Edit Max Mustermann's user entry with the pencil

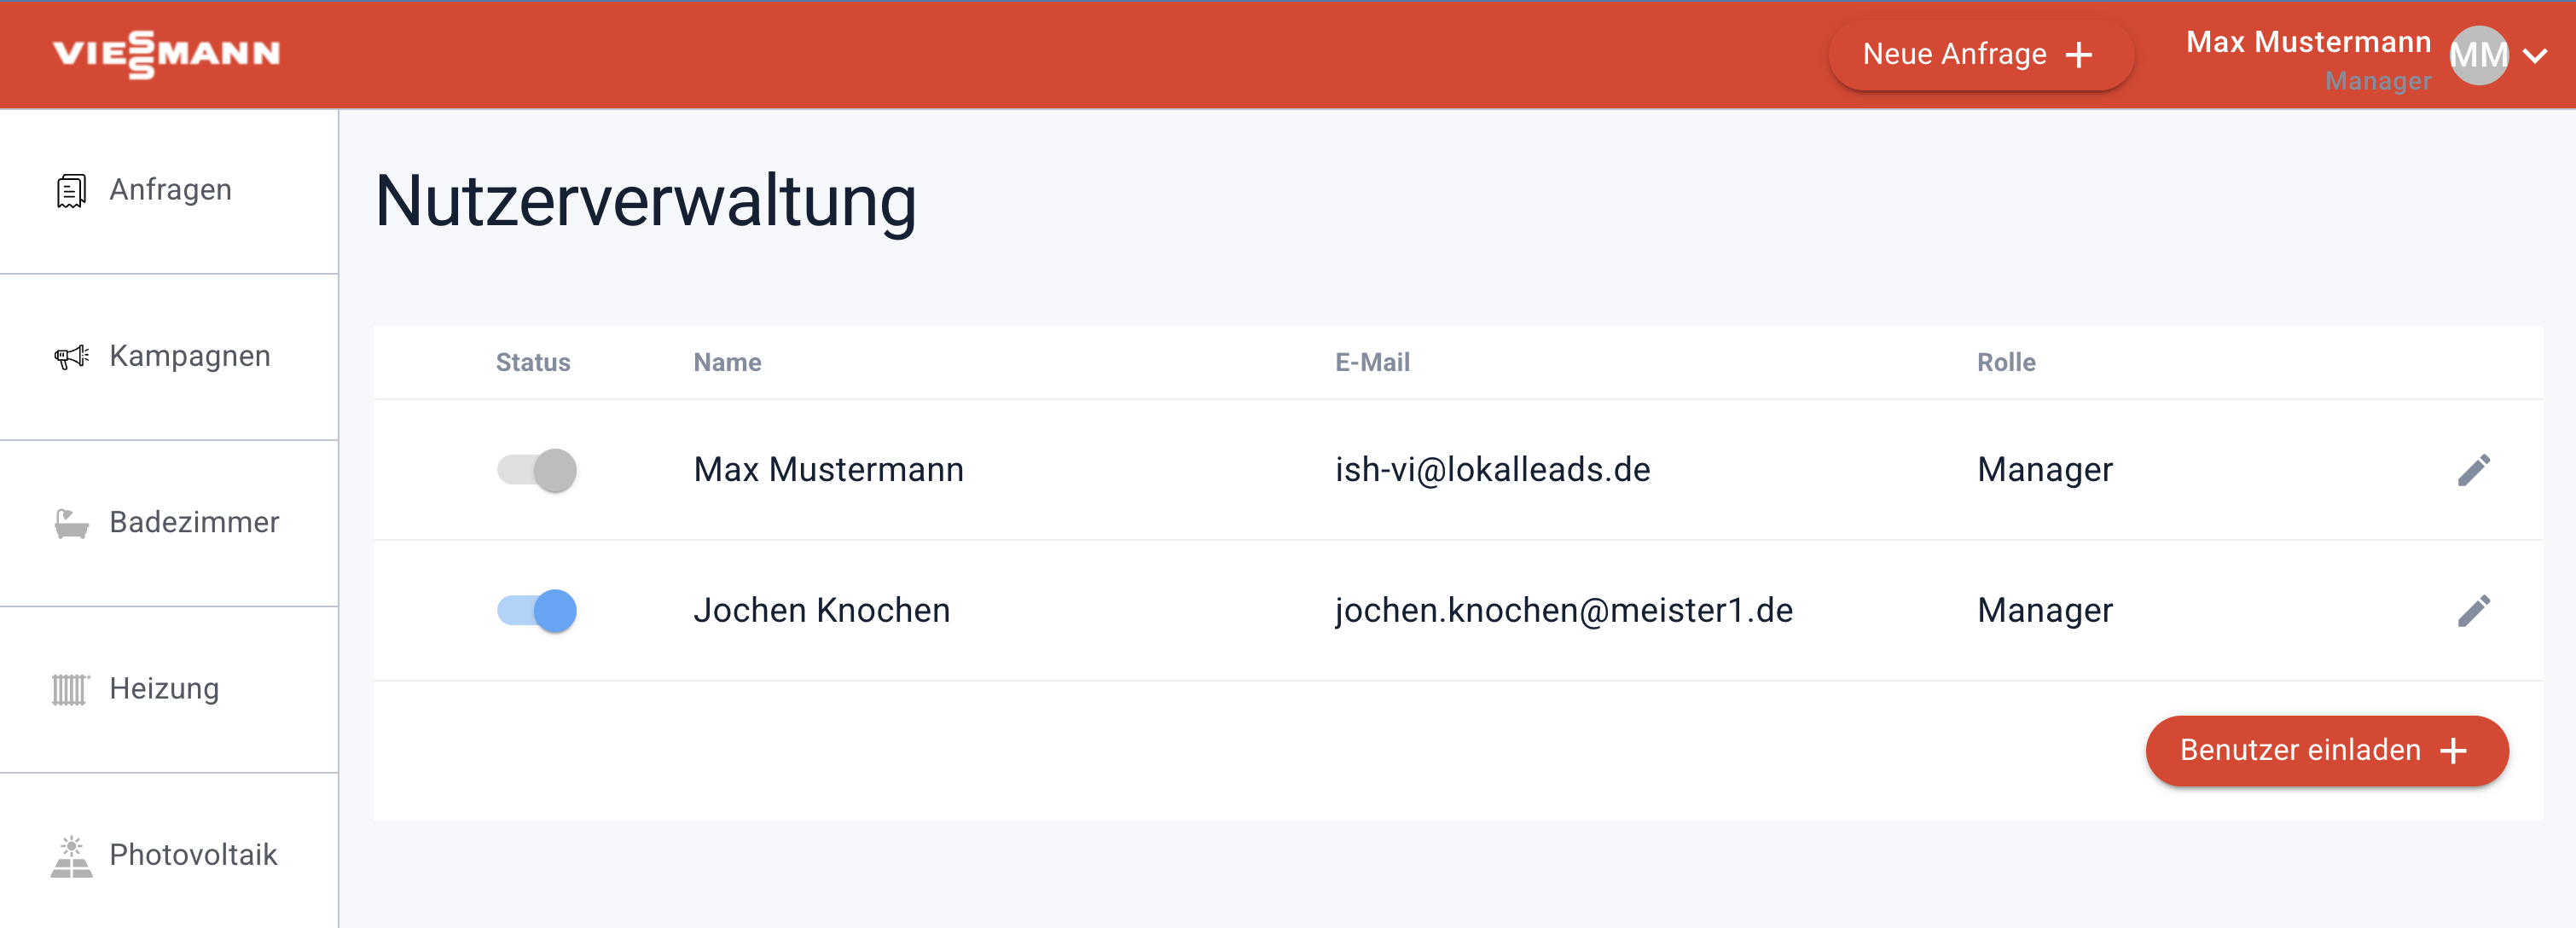(x=2473, y=470)
